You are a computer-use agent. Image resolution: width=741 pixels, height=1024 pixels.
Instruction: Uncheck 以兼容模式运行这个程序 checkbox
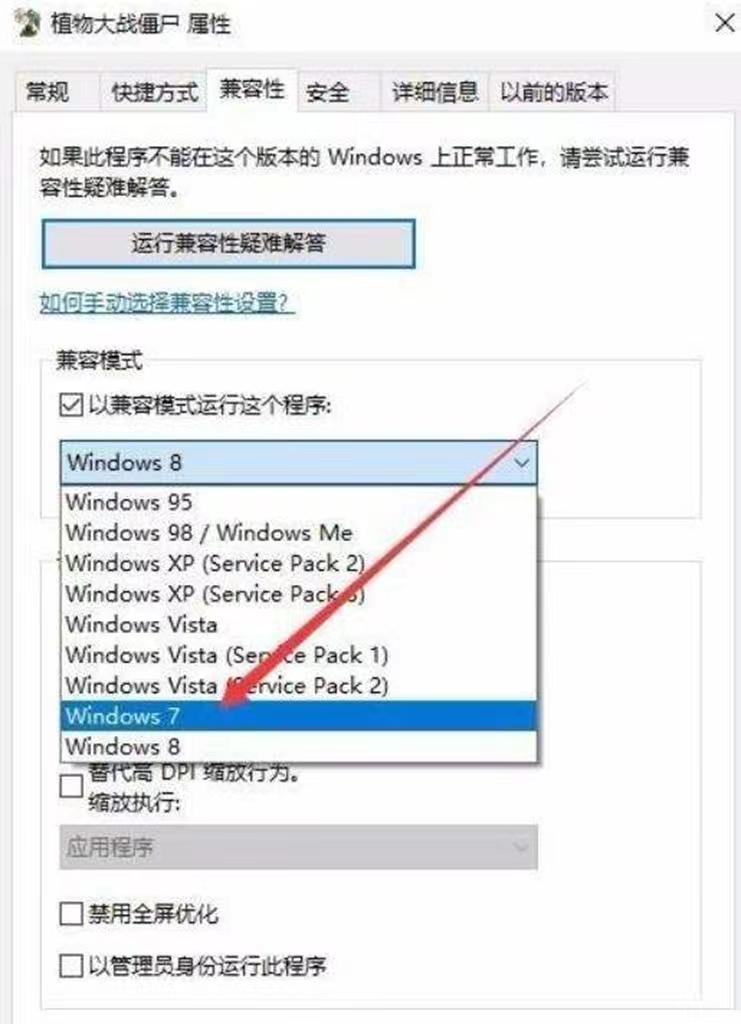pyautogui.click(x=71, y=406)
